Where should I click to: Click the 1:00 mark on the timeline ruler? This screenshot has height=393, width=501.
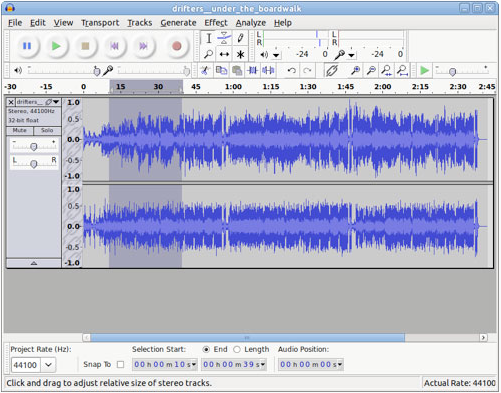233,87
